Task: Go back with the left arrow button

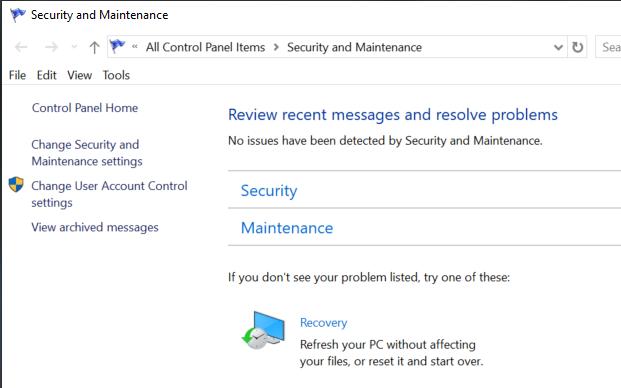Action: point(21,48)
